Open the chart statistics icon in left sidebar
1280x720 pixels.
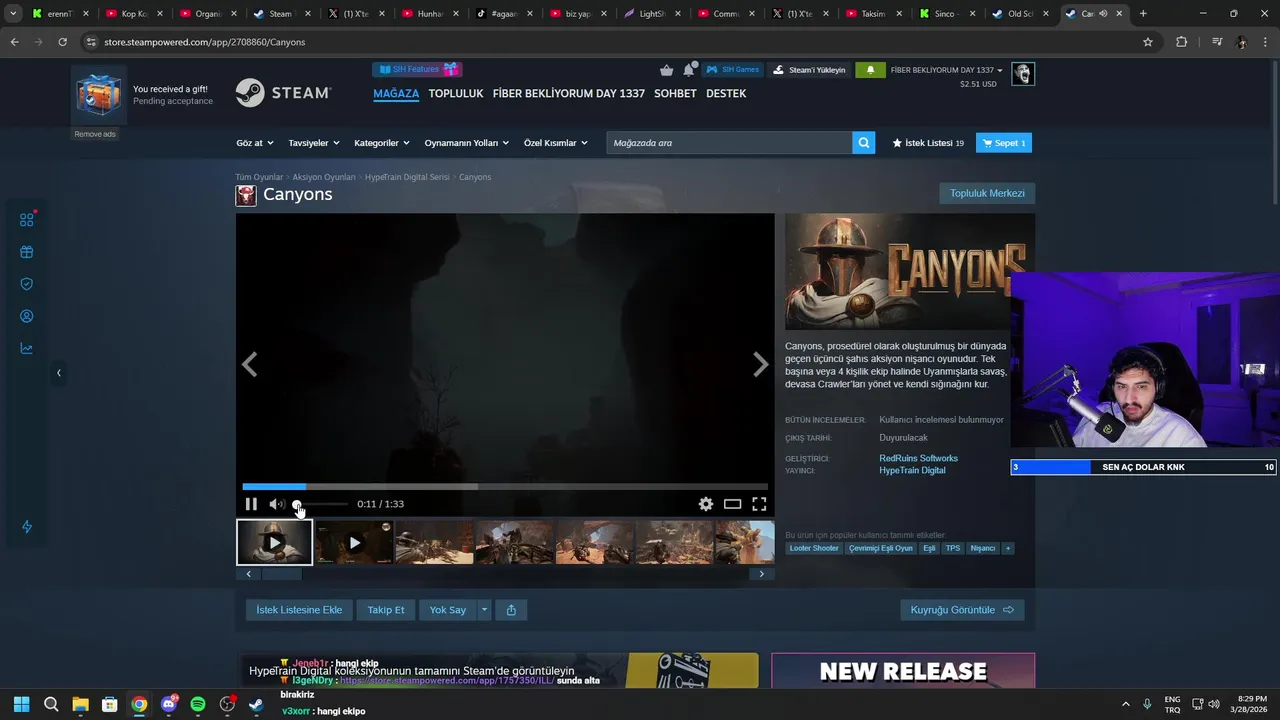[27, 348]
